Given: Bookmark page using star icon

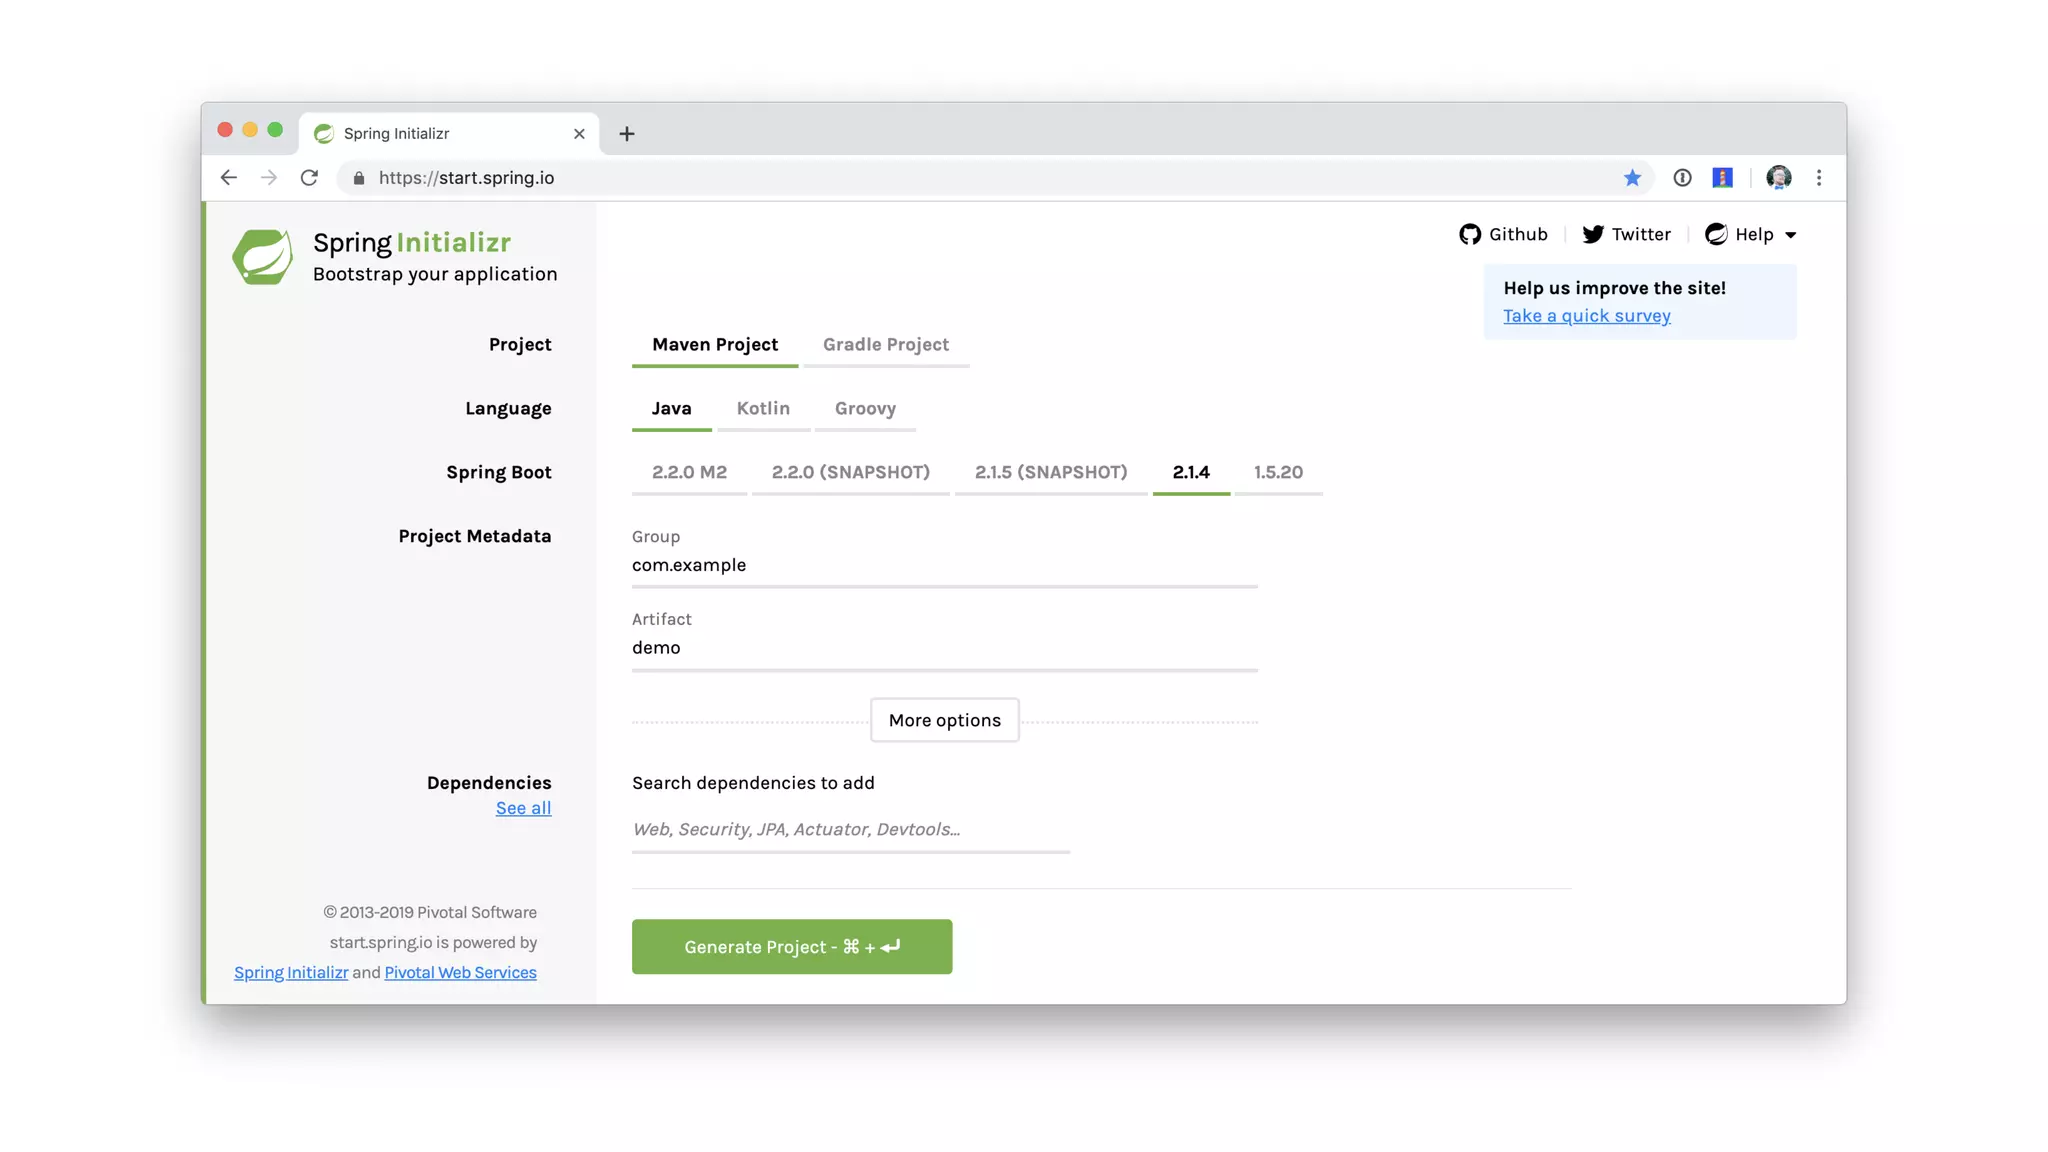Looking at the screenshot, I should point(1632,178).
